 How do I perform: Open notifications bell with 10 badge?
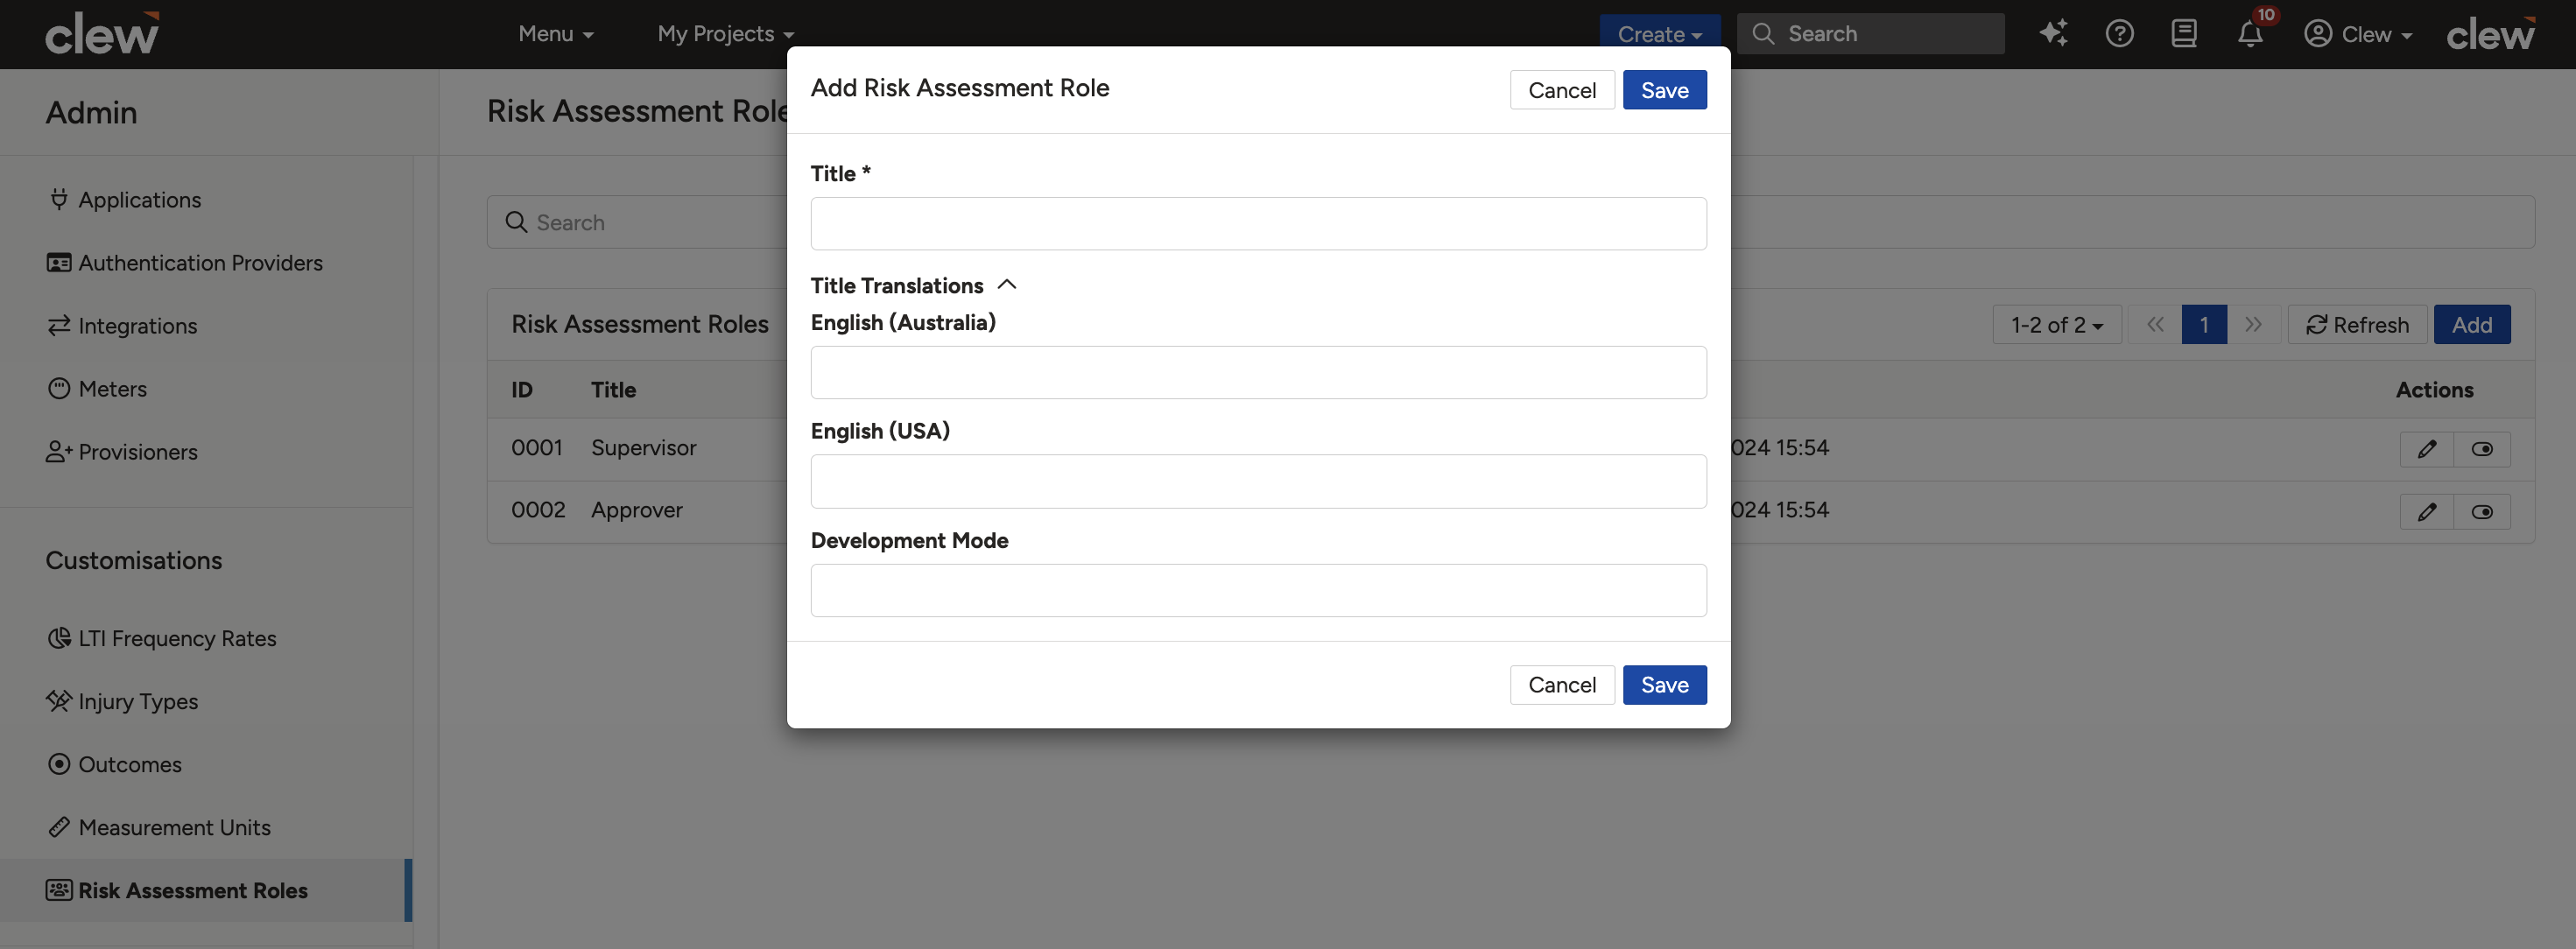2250,33
